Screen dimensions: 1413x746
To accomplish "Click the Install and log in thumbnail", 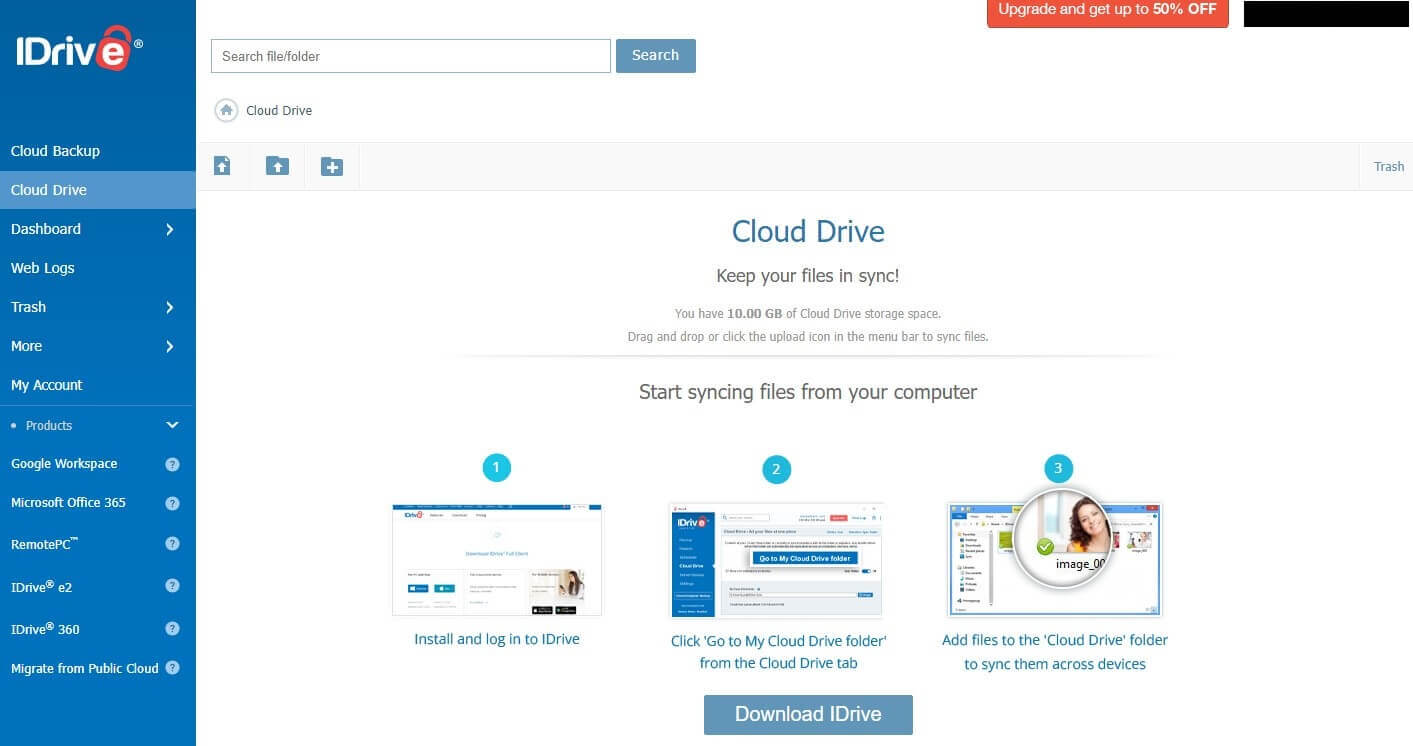I will click(497, 560).
